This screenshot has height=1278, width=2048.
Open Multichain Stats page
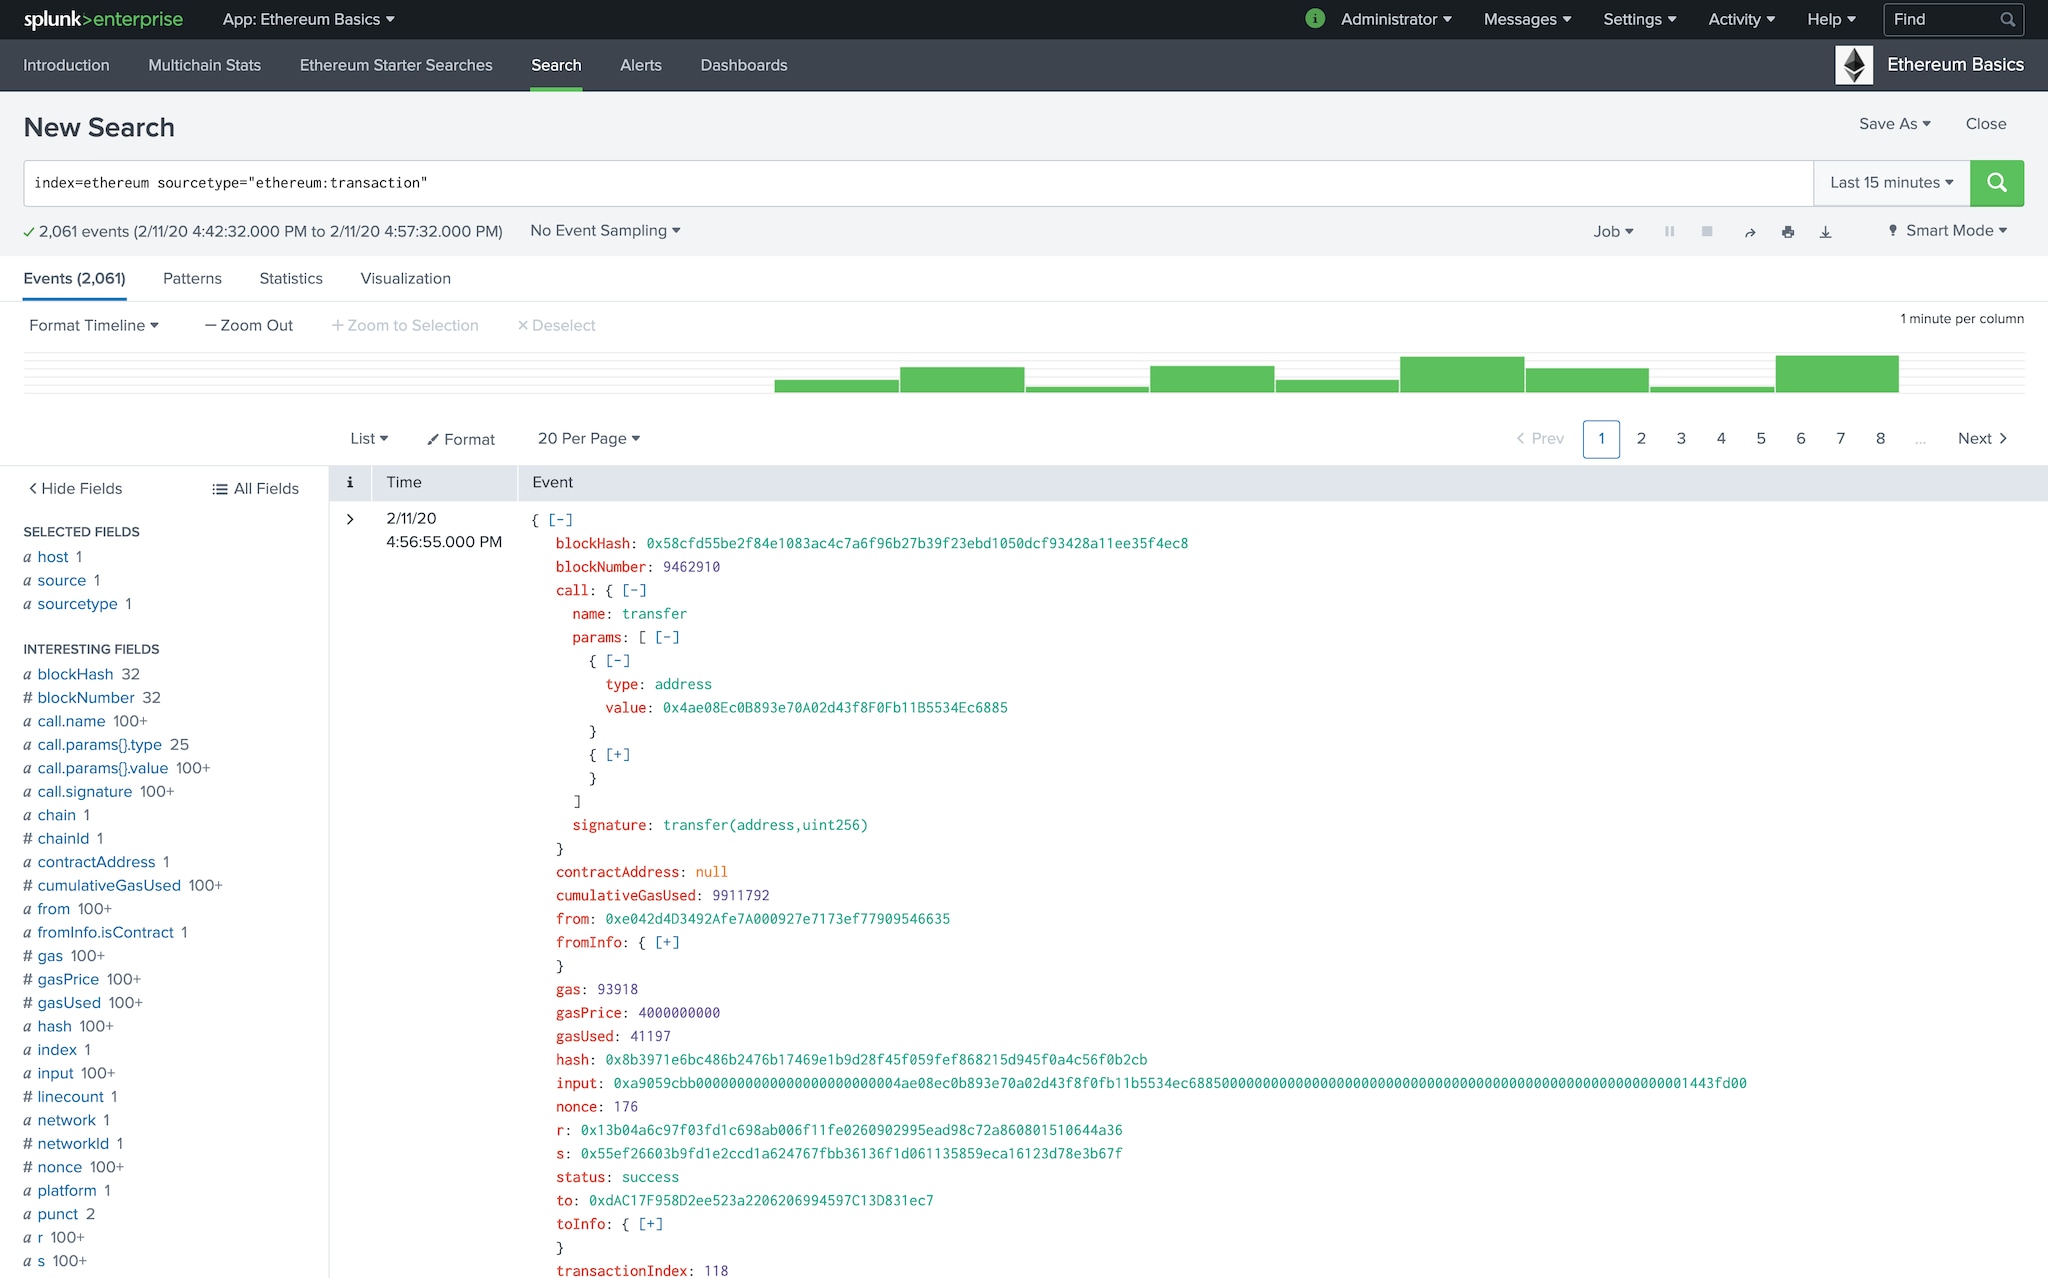pos(204,65)
